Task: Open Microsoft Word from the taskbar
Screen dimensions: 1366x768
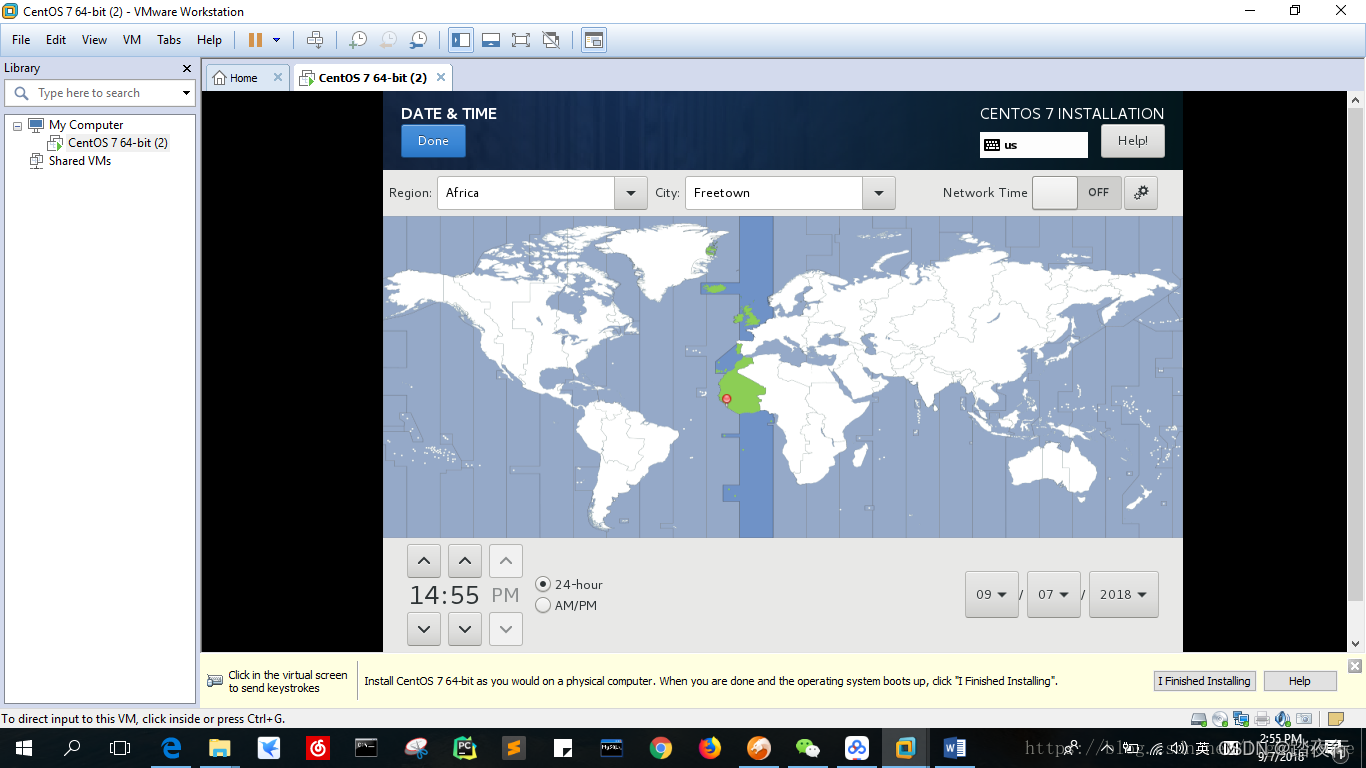Action: click(x=955, y=747)
